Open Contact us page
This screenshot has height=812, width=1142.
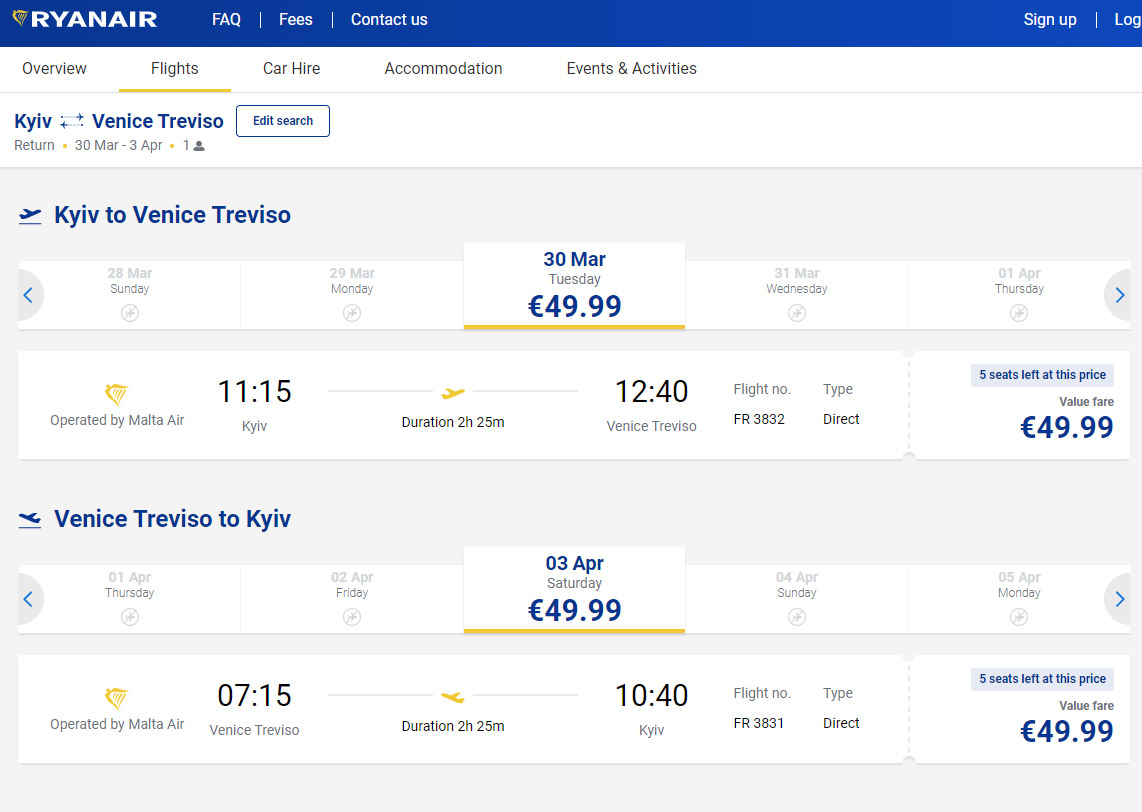(x=389, y=20)
